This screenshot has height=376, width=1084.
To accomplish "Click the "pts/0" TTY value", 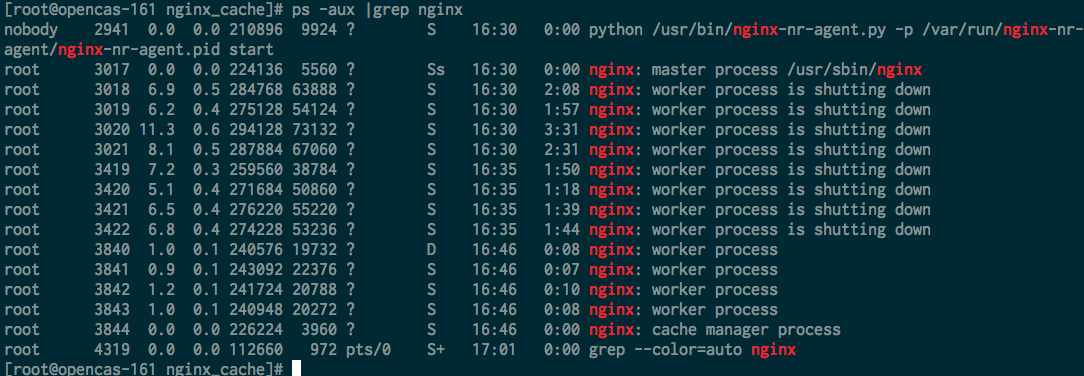I will pos(368,350).
